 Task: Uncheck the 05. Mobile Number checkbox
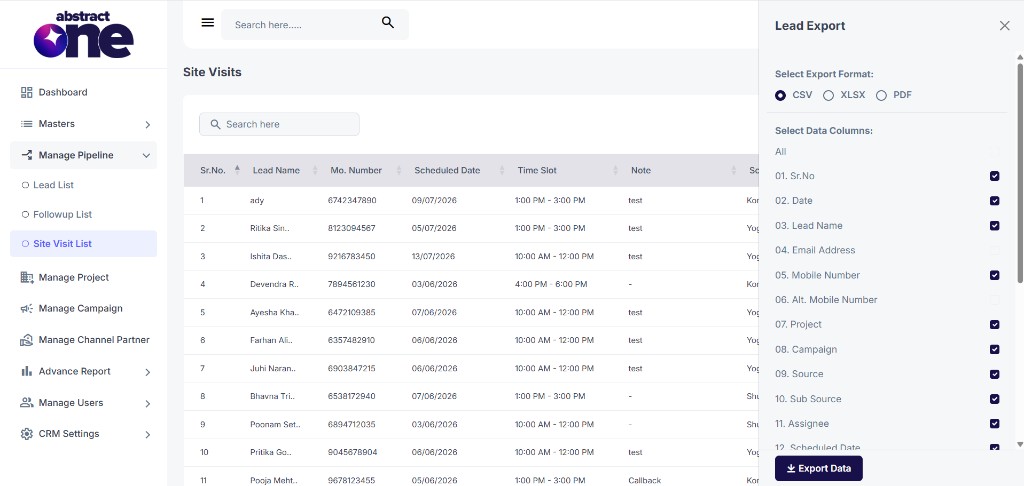pyautogui.click(x=995, y=275)
